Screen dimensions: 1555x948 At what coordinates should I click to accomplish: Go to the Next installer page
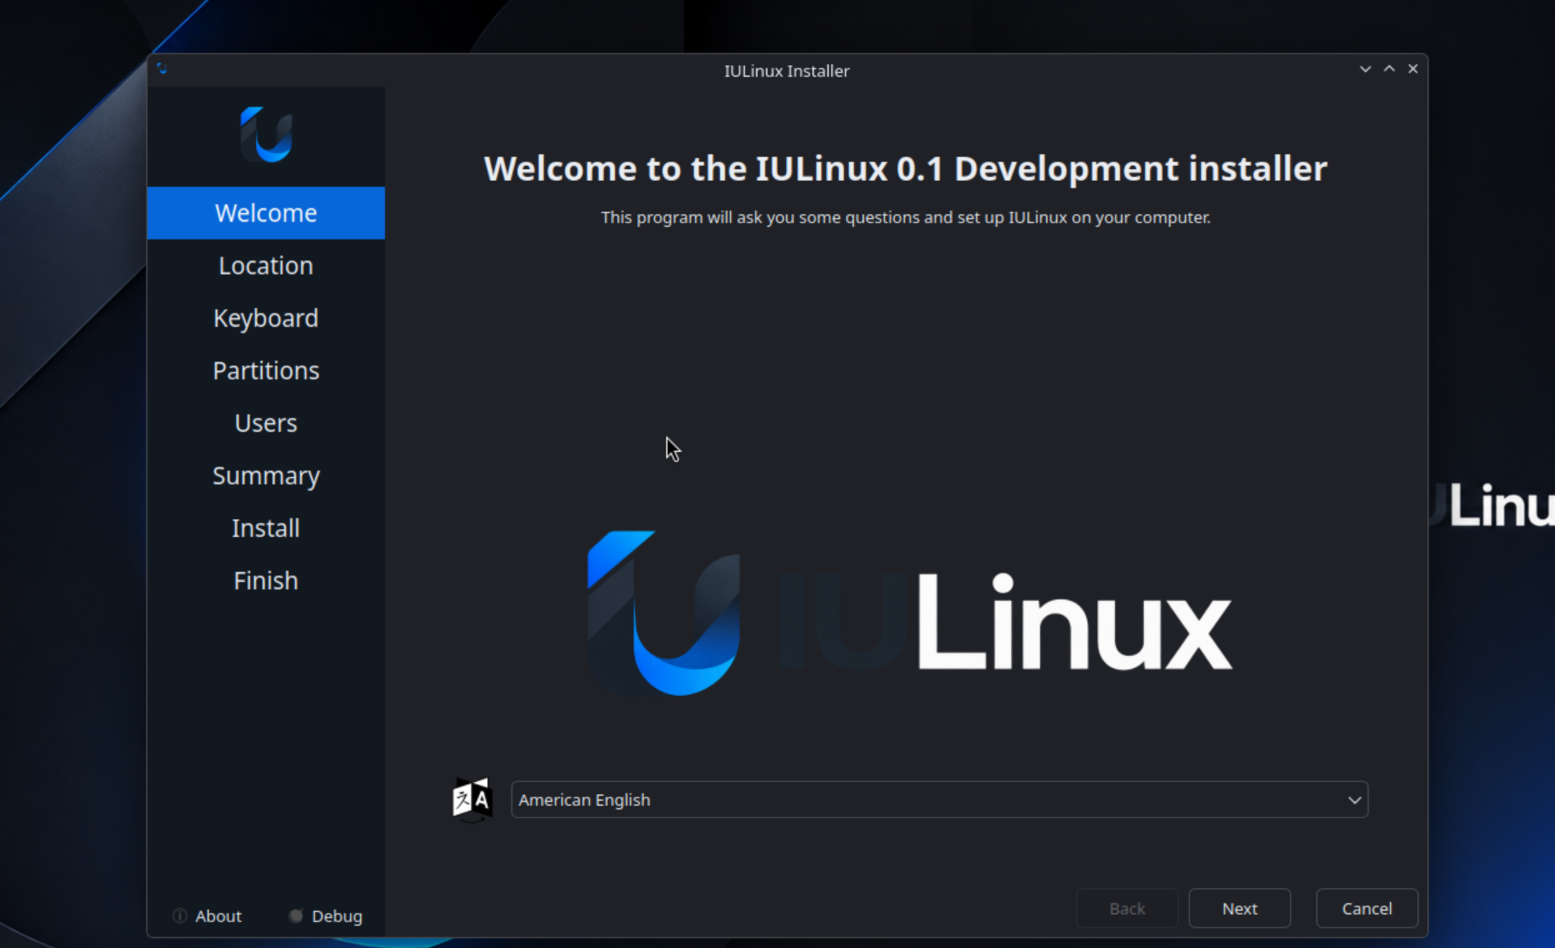[1239, 908]
